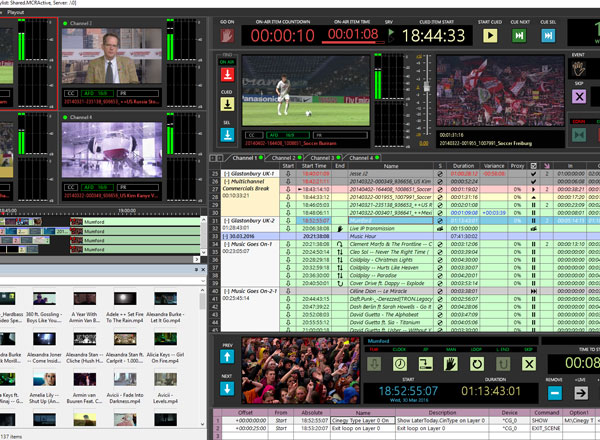Click the green CUE NEXT button
Image resolution: width=600 pixels, height=440 pixels.
[x=519, y=35]
